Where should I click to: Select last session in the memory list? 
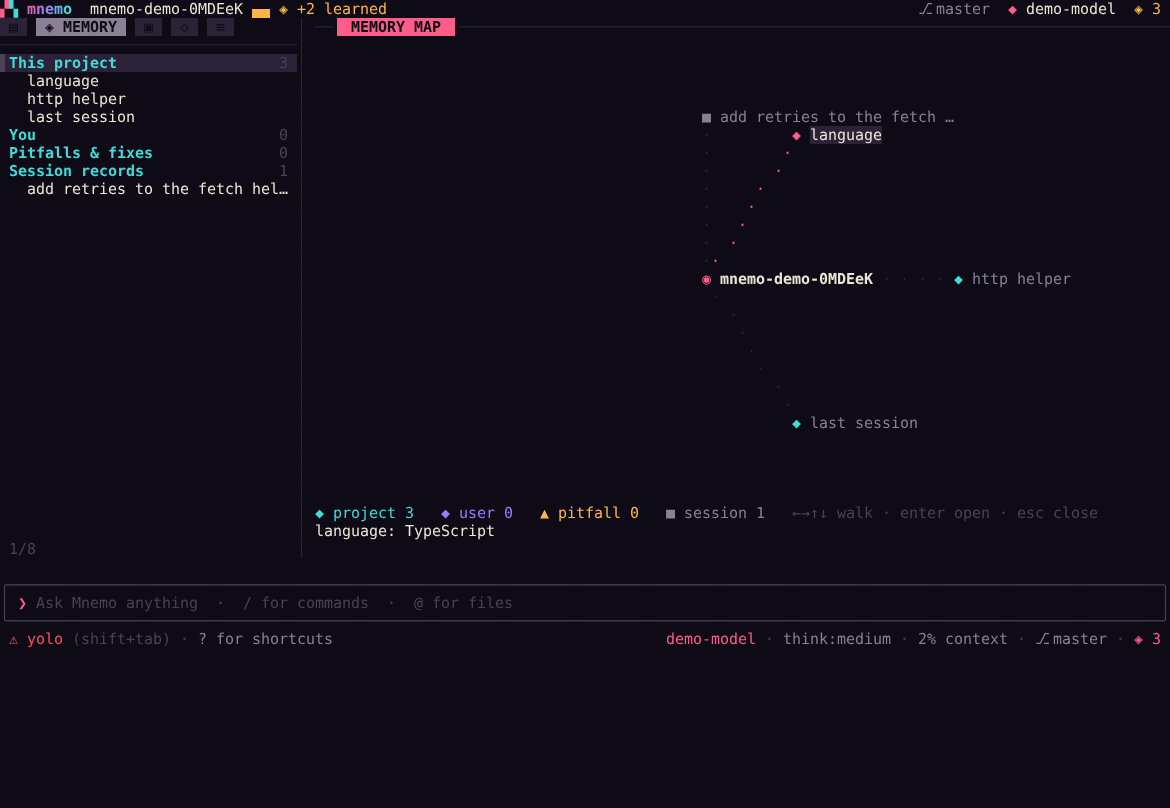coord(81,116)
